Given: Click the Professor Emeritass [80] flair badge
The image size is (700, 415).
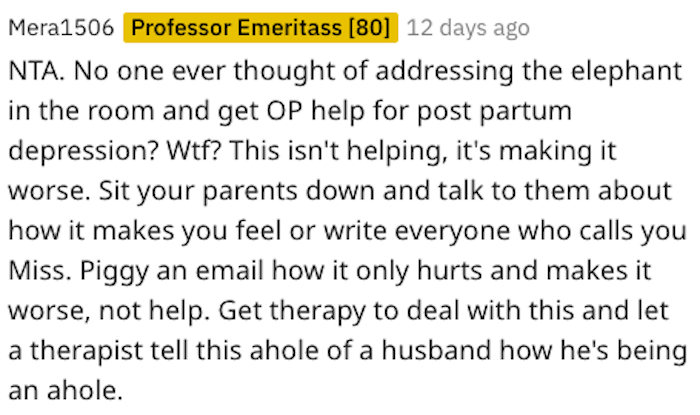Looking at the screenshot, I should tap(261, 28).
